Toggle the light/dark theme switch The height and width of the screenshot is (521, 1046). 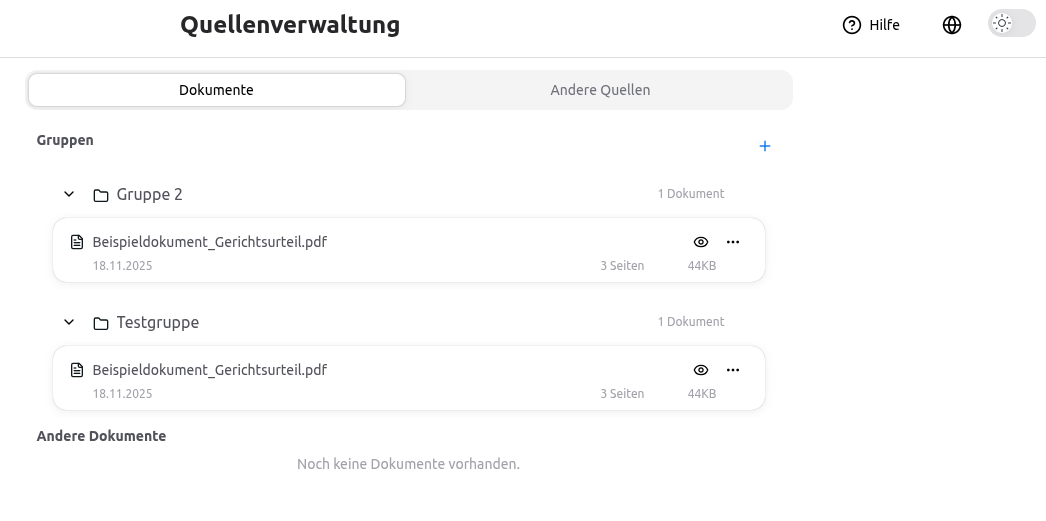1011,24
